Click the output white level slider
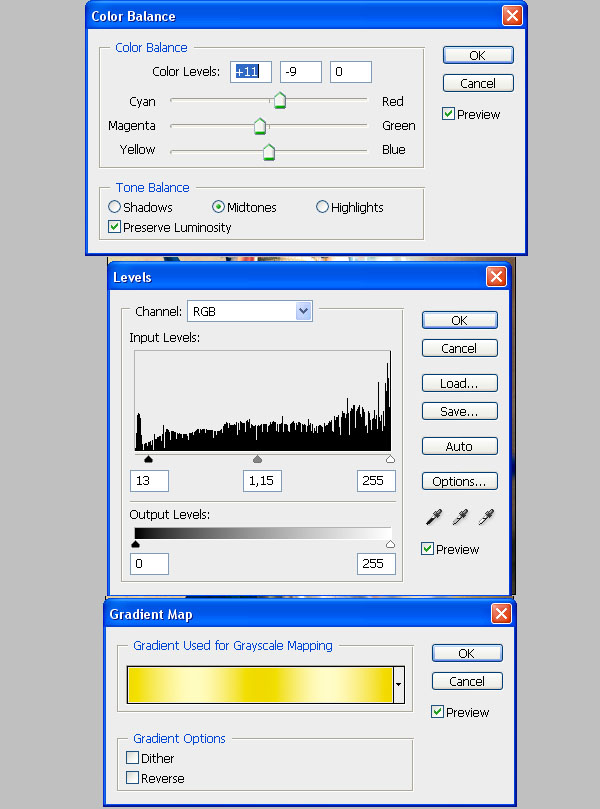The height and width of the screenshot is (809, 600). pyautogui.click(x=391, y=544)
